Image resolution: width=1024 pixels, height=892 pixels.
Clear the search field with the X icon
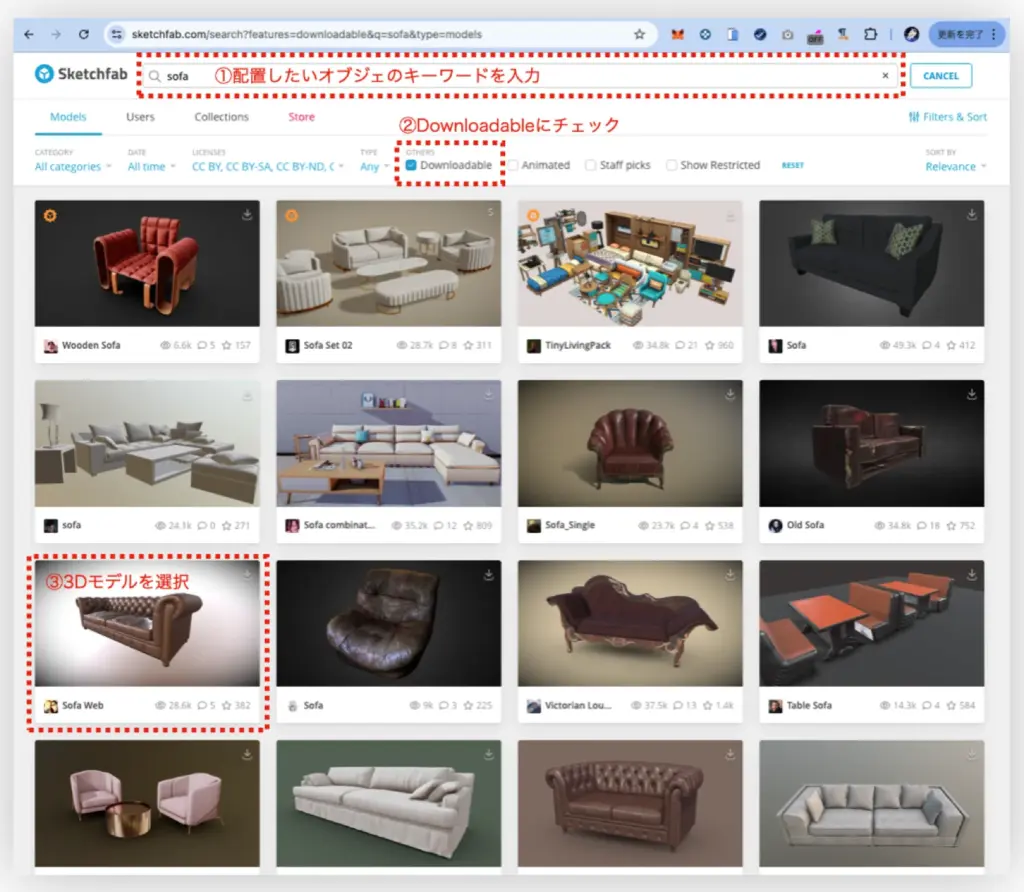884,76
